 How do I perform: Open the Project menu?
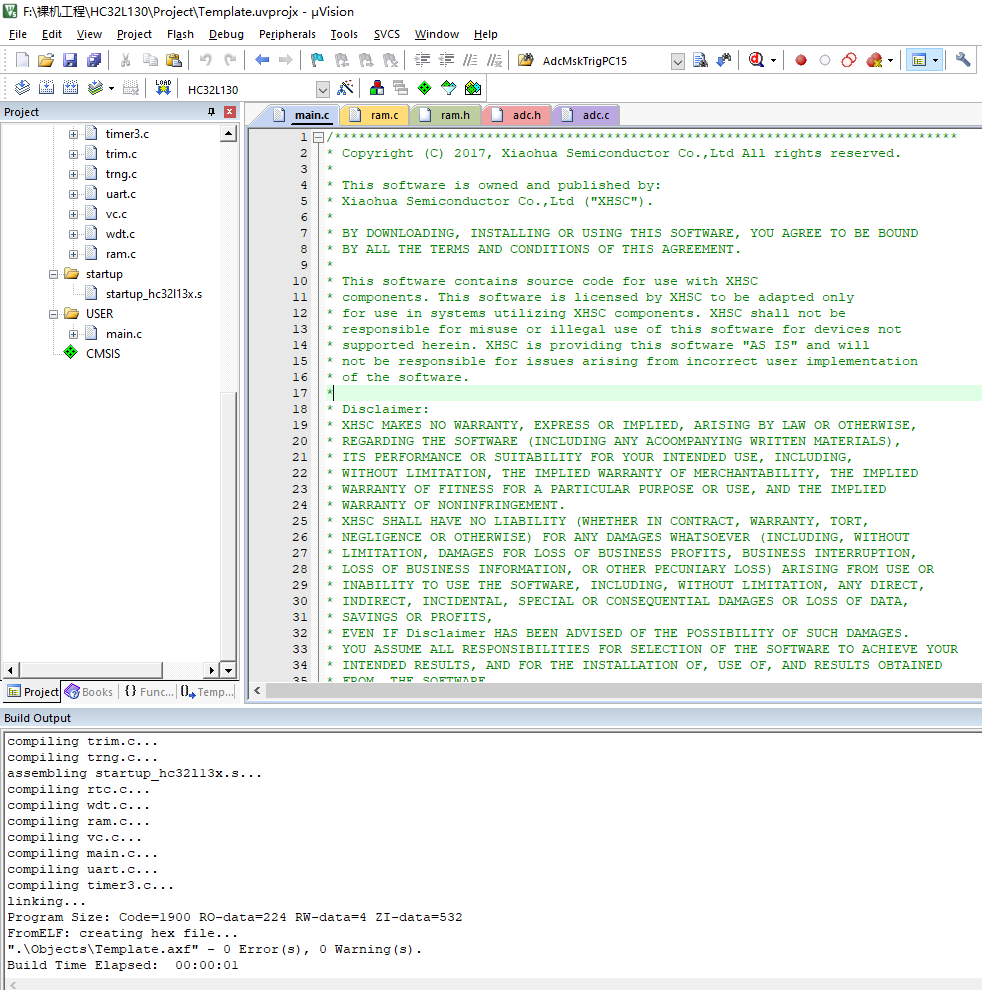pos(134,34)
